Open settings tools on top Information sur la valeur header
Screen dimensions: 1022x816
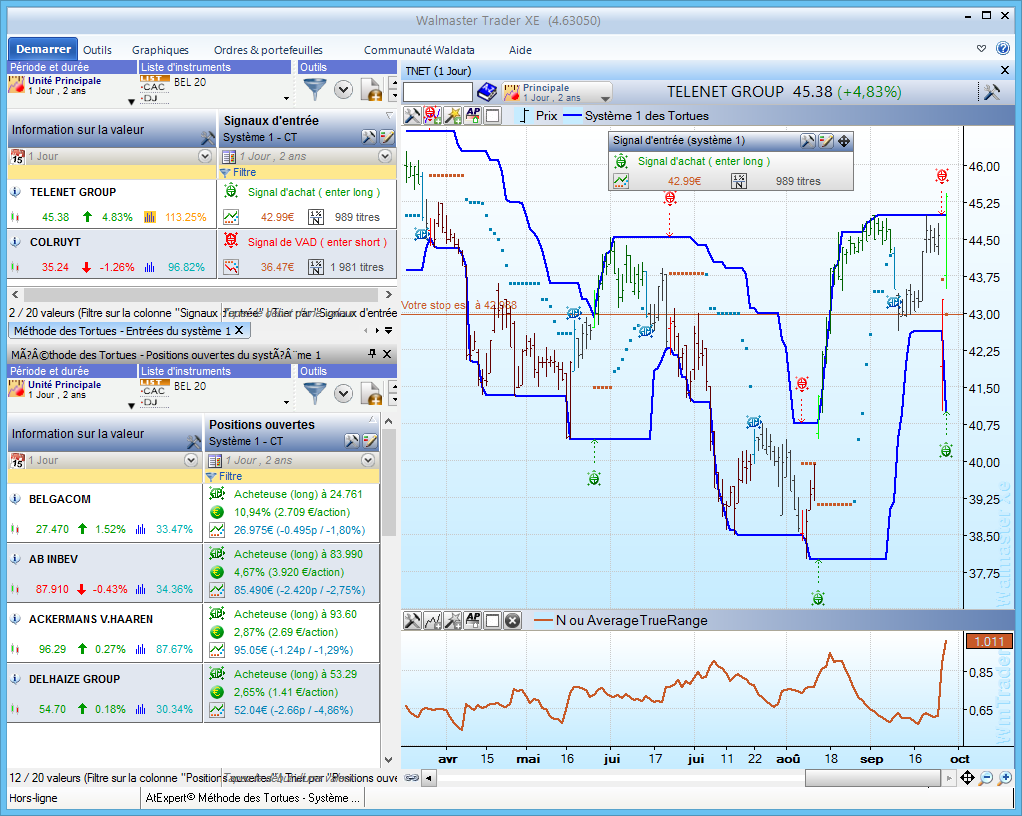pos(208,138)
